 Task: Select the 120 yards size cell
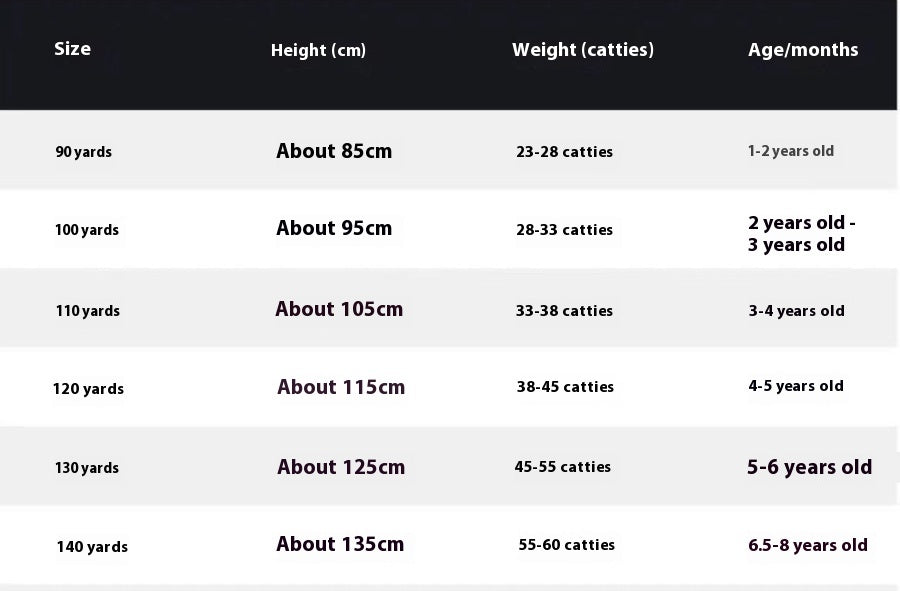[x=88, y=389]
